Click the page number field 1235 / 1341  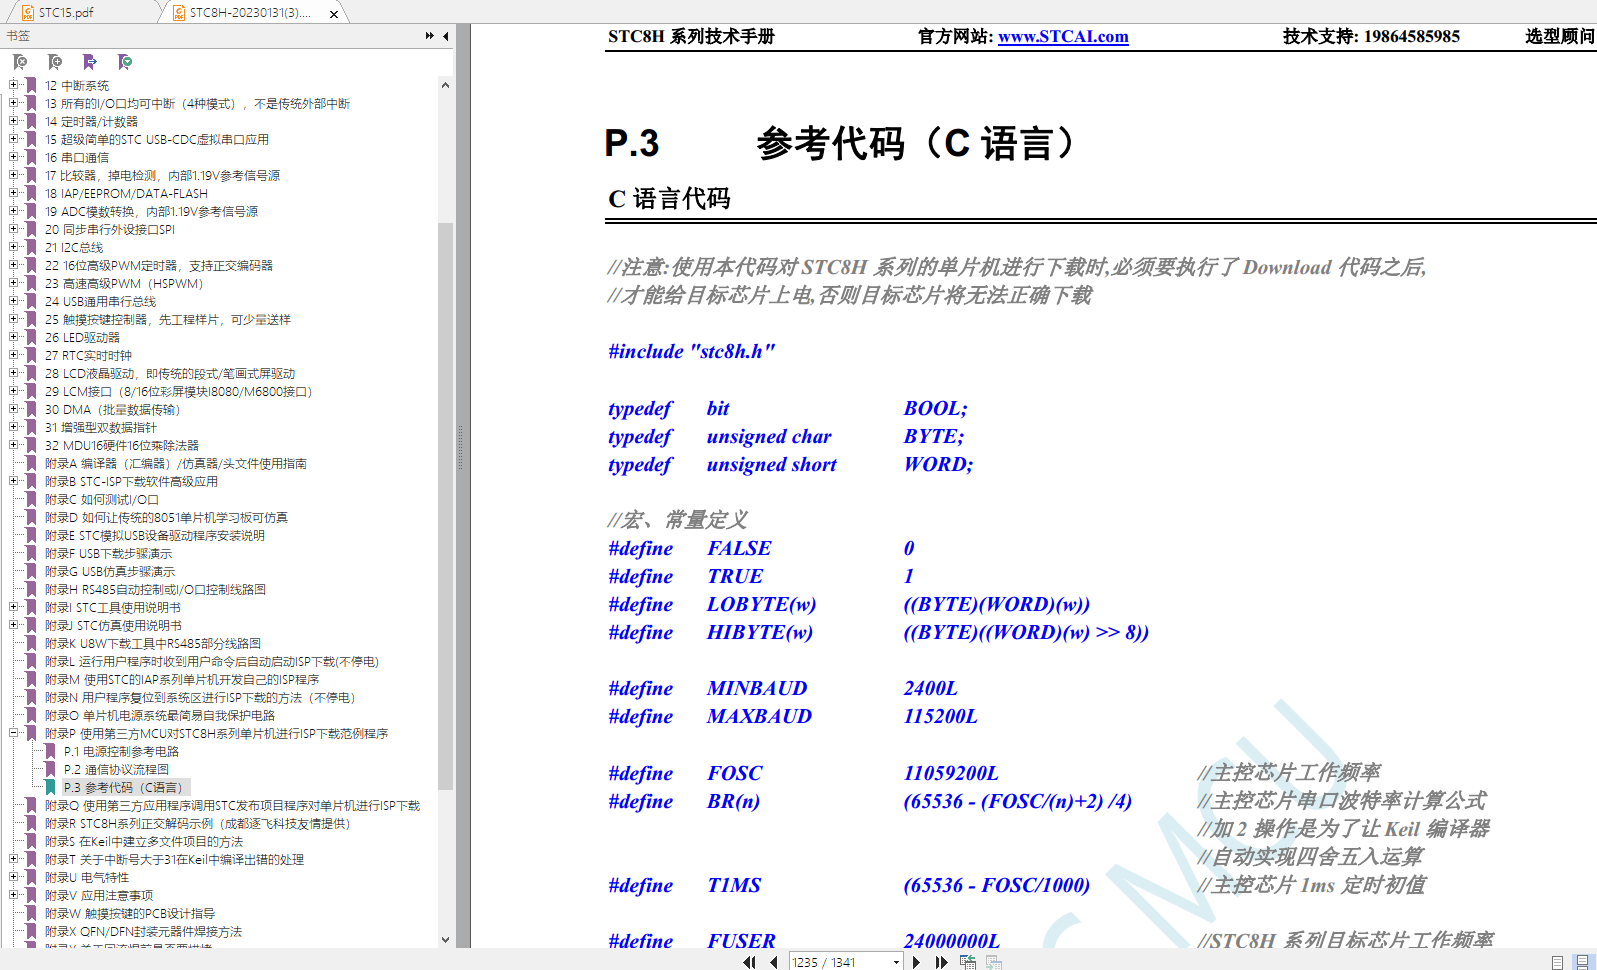tap(838, 962)
